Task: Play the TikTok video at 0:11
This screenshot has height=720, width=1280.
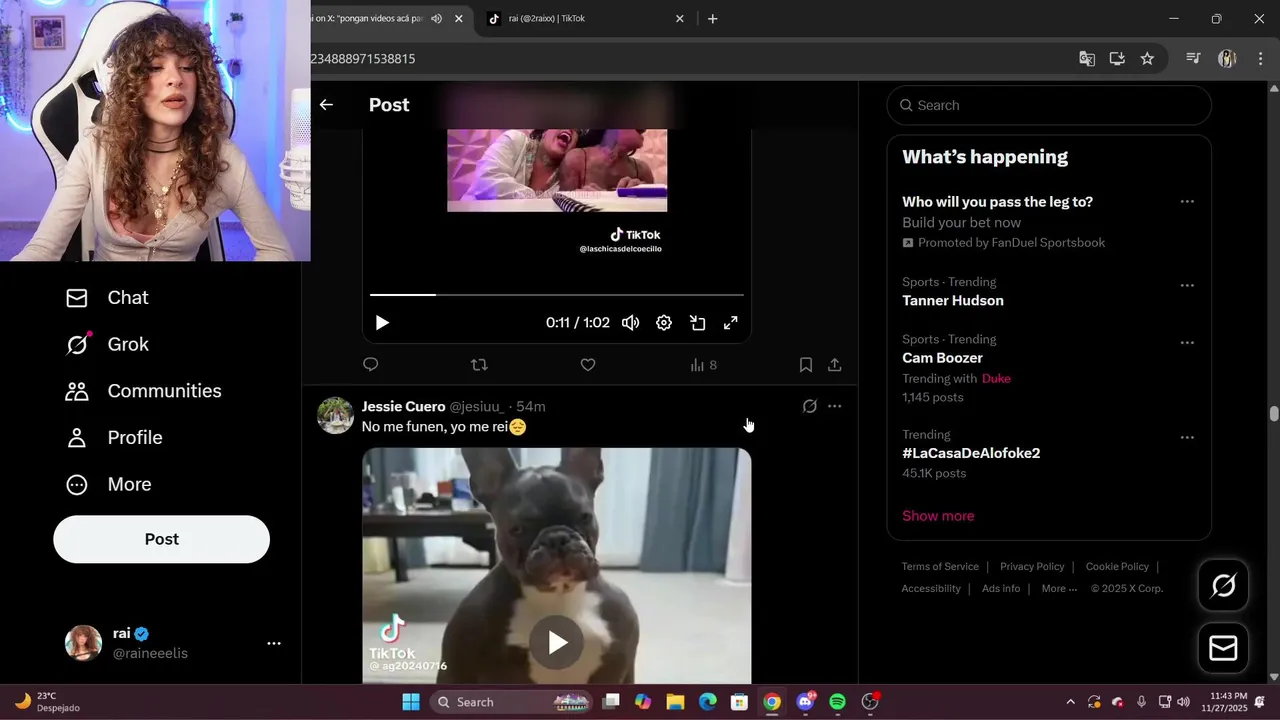Action: point(382,323)
